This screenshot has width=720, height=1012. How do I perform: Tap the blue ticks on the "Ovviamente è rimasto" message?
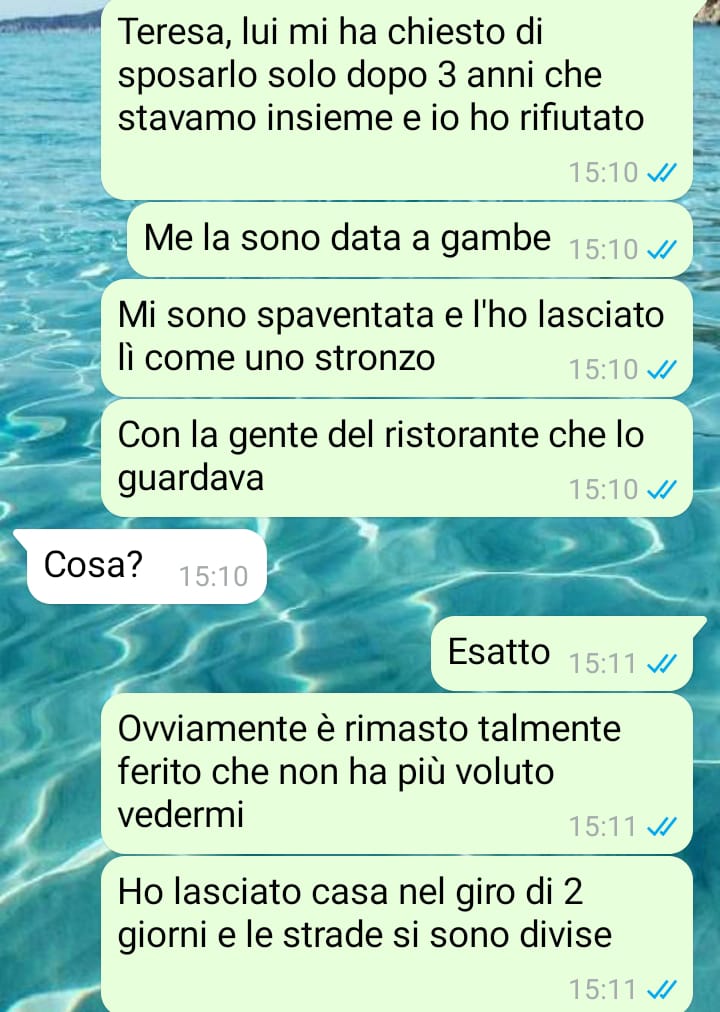[661, 826]
